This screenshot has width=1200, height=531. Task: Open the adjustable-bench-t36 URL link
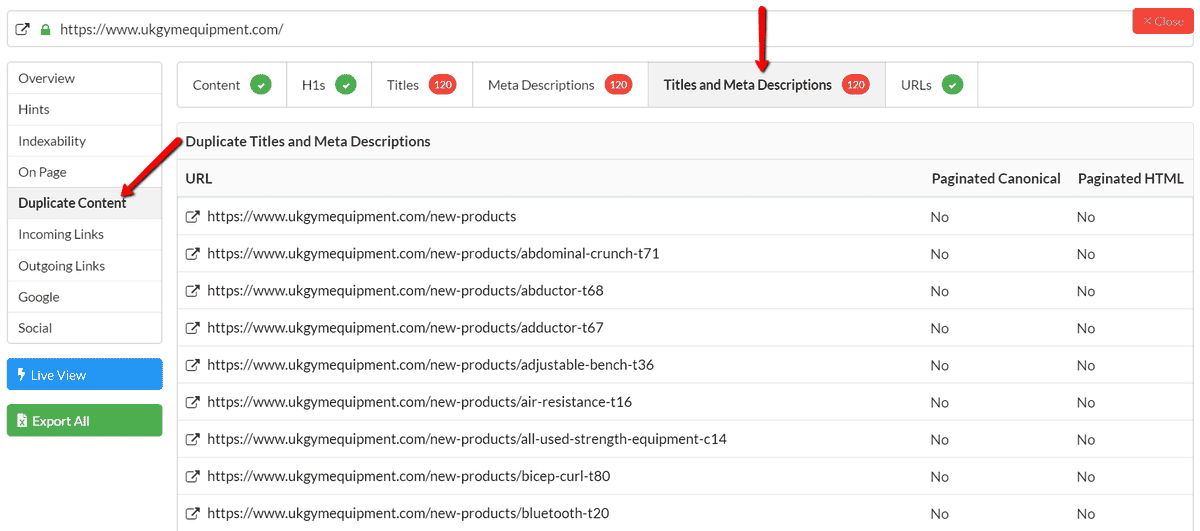point(430,365)
